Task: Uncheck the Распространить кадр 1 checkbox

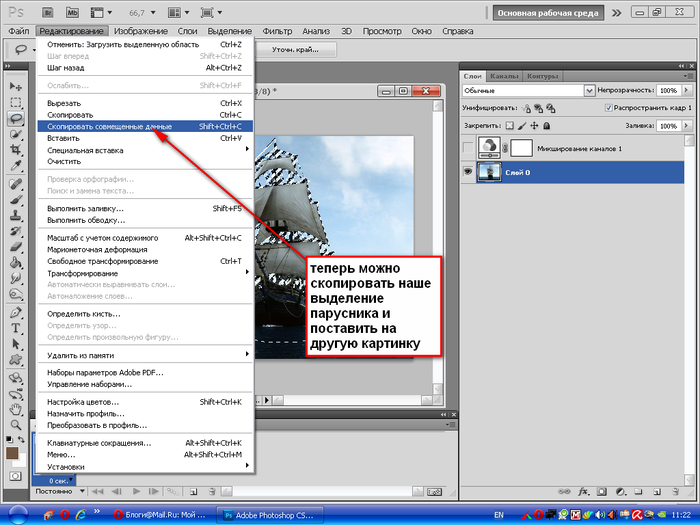Action: point(610,107)
